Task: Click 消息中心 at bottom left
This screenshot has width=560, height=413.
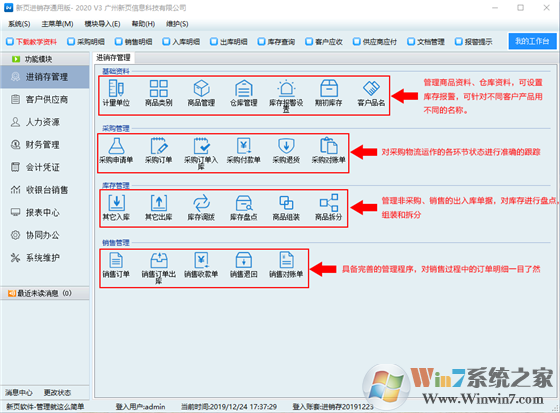Action: (19, 393)
